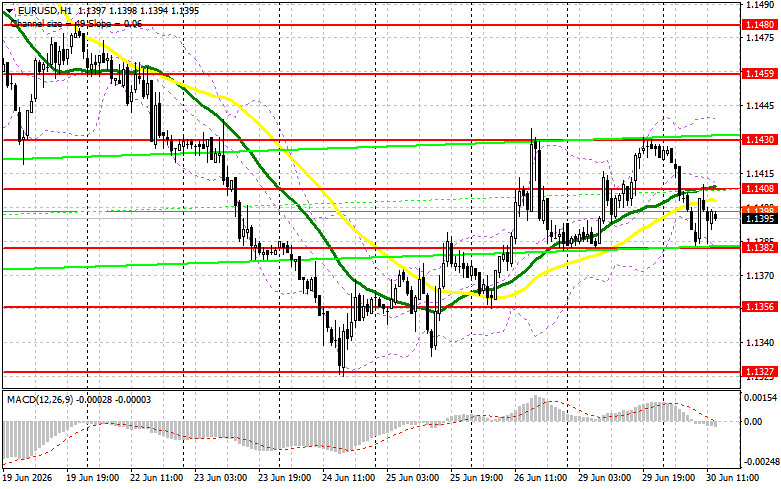
Task: Click the 1.1415 price scale value
Action: [760, 174]
